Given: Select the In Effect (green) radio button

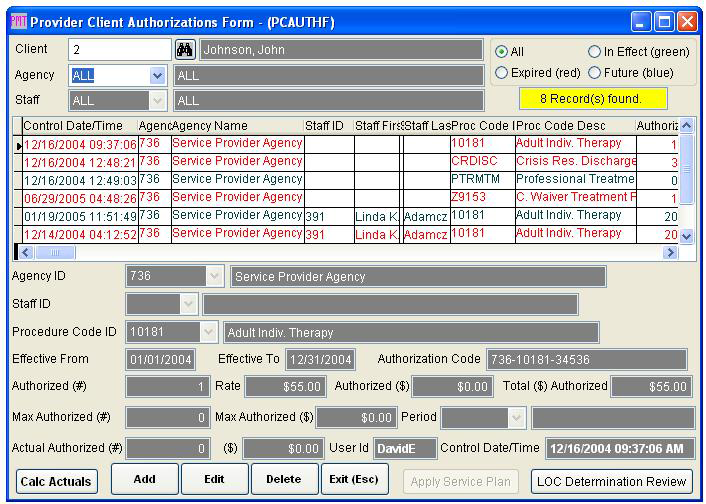Looking at the screenshot, I should (595, 51).
